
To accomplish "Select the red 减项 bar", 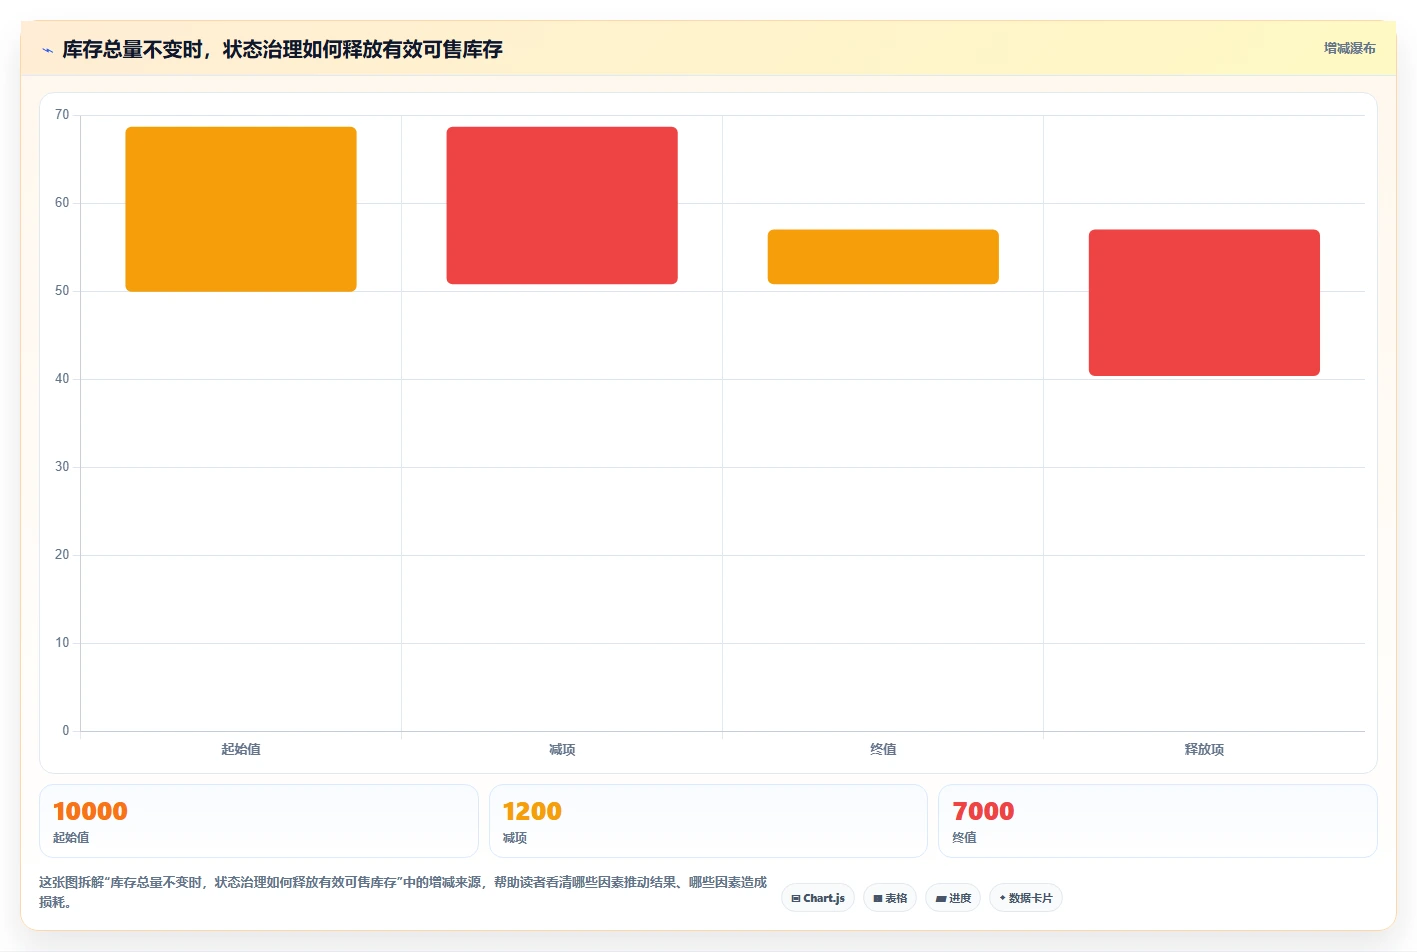I will [x=562, y=205].
